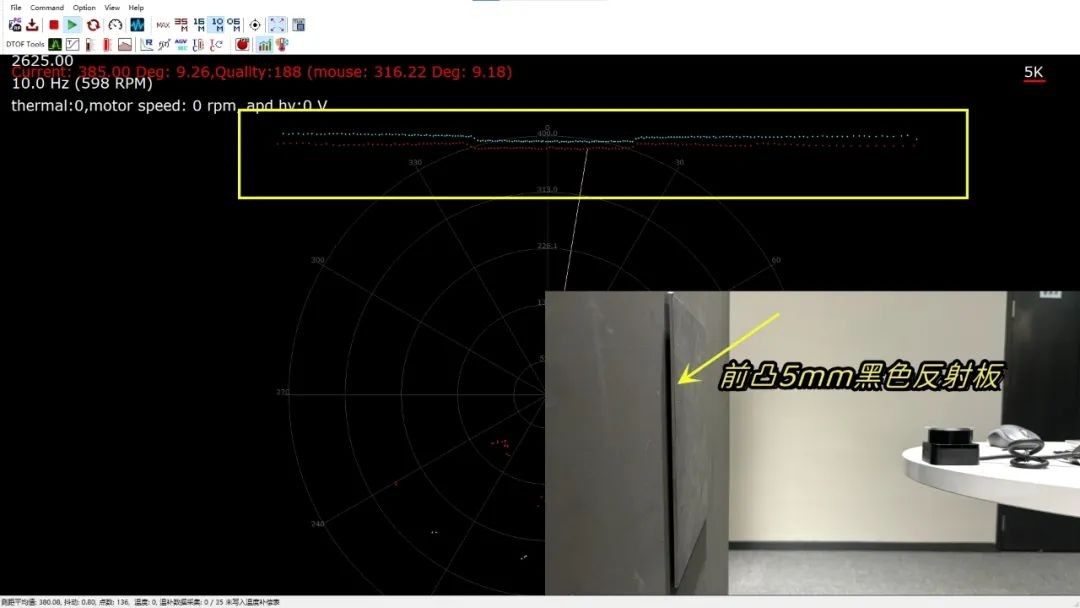Click the temperature calibration icon with box
Viewport: 1080px width, 608px height.
198,45
